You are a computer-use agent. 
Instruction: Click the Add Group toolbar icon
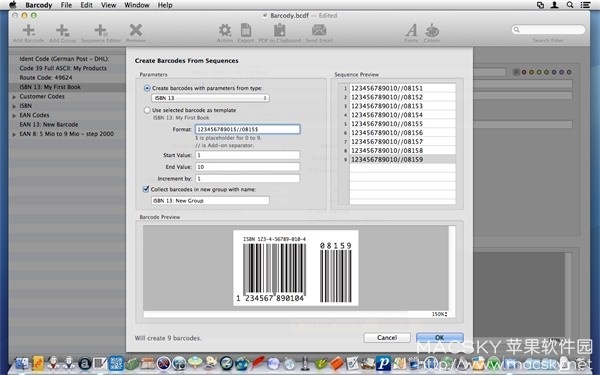[x=62, y=31]
